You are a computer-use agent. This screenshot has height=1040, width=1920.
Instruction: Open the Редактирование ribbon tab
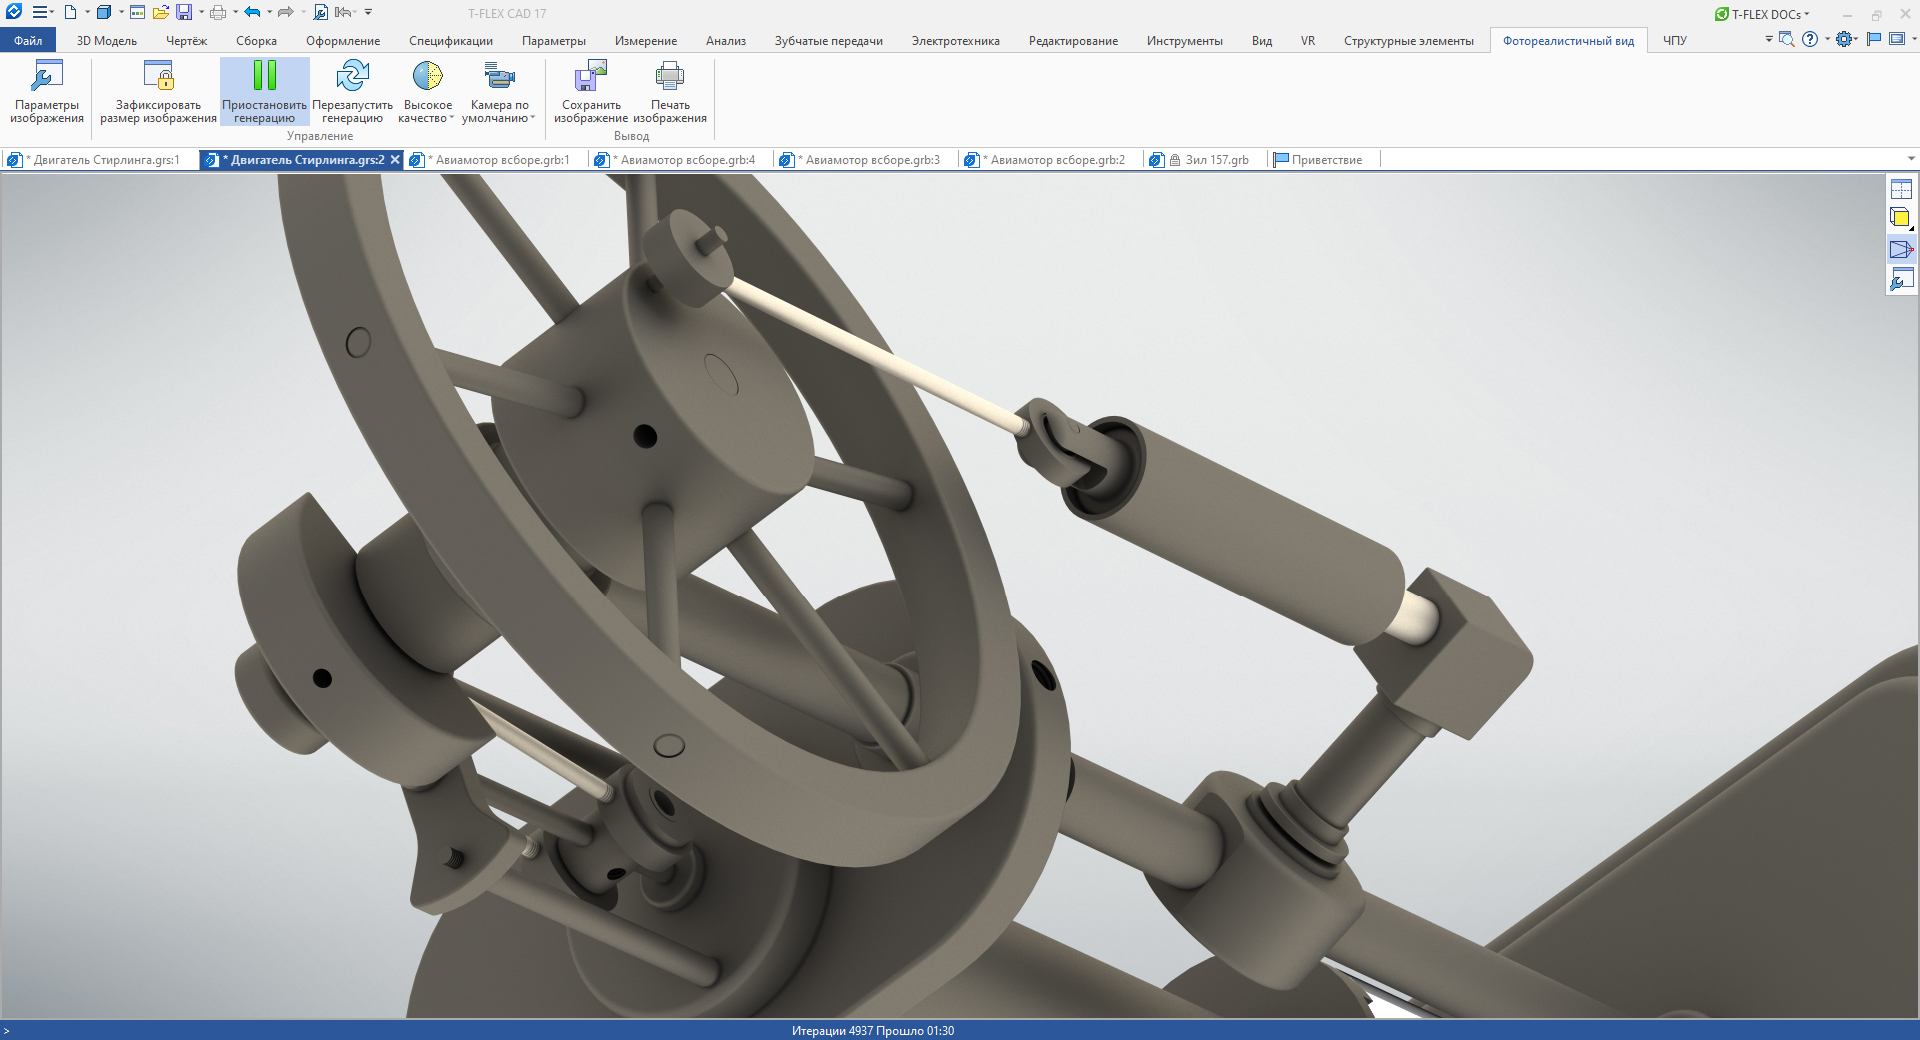tap(1074, 40)
